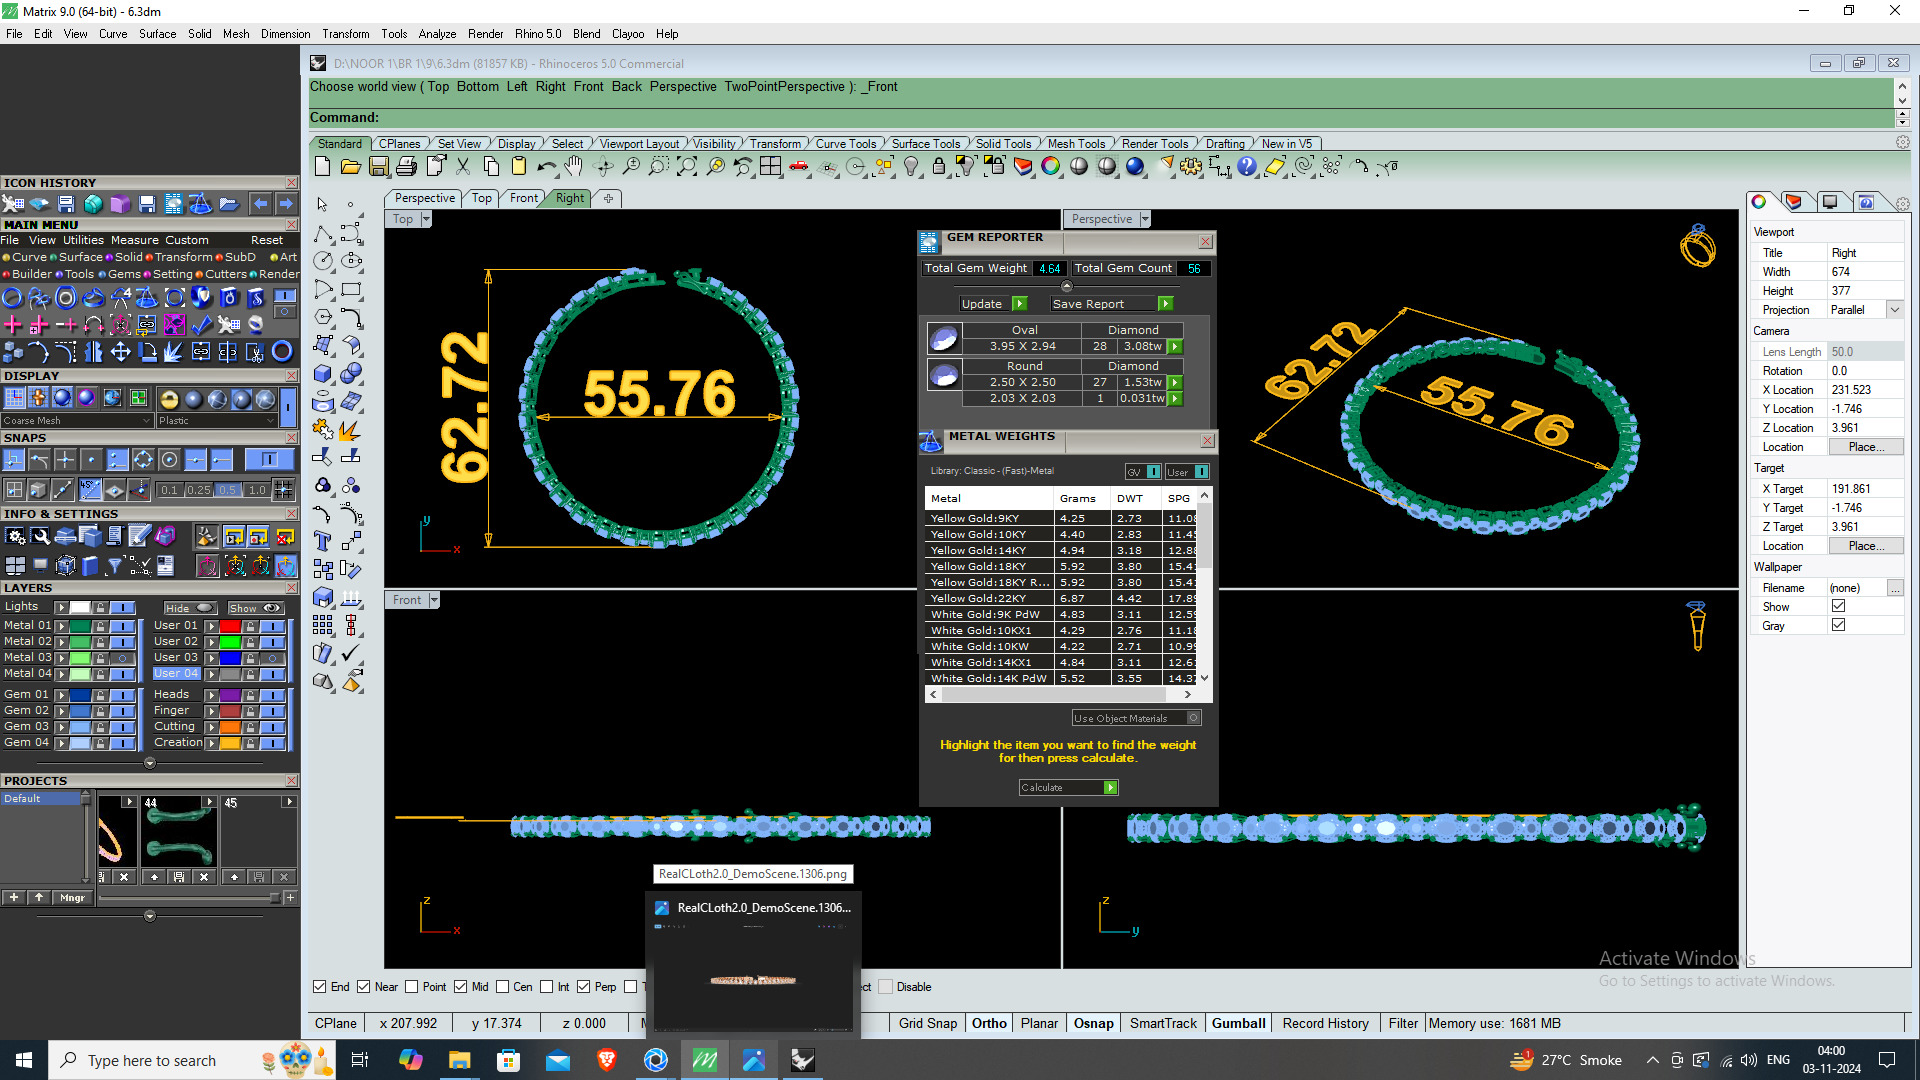Viewport: 1920px width, 1080px height.
Task: Open the Perspective viewport title dropdown
Action: coord(1145,219)
